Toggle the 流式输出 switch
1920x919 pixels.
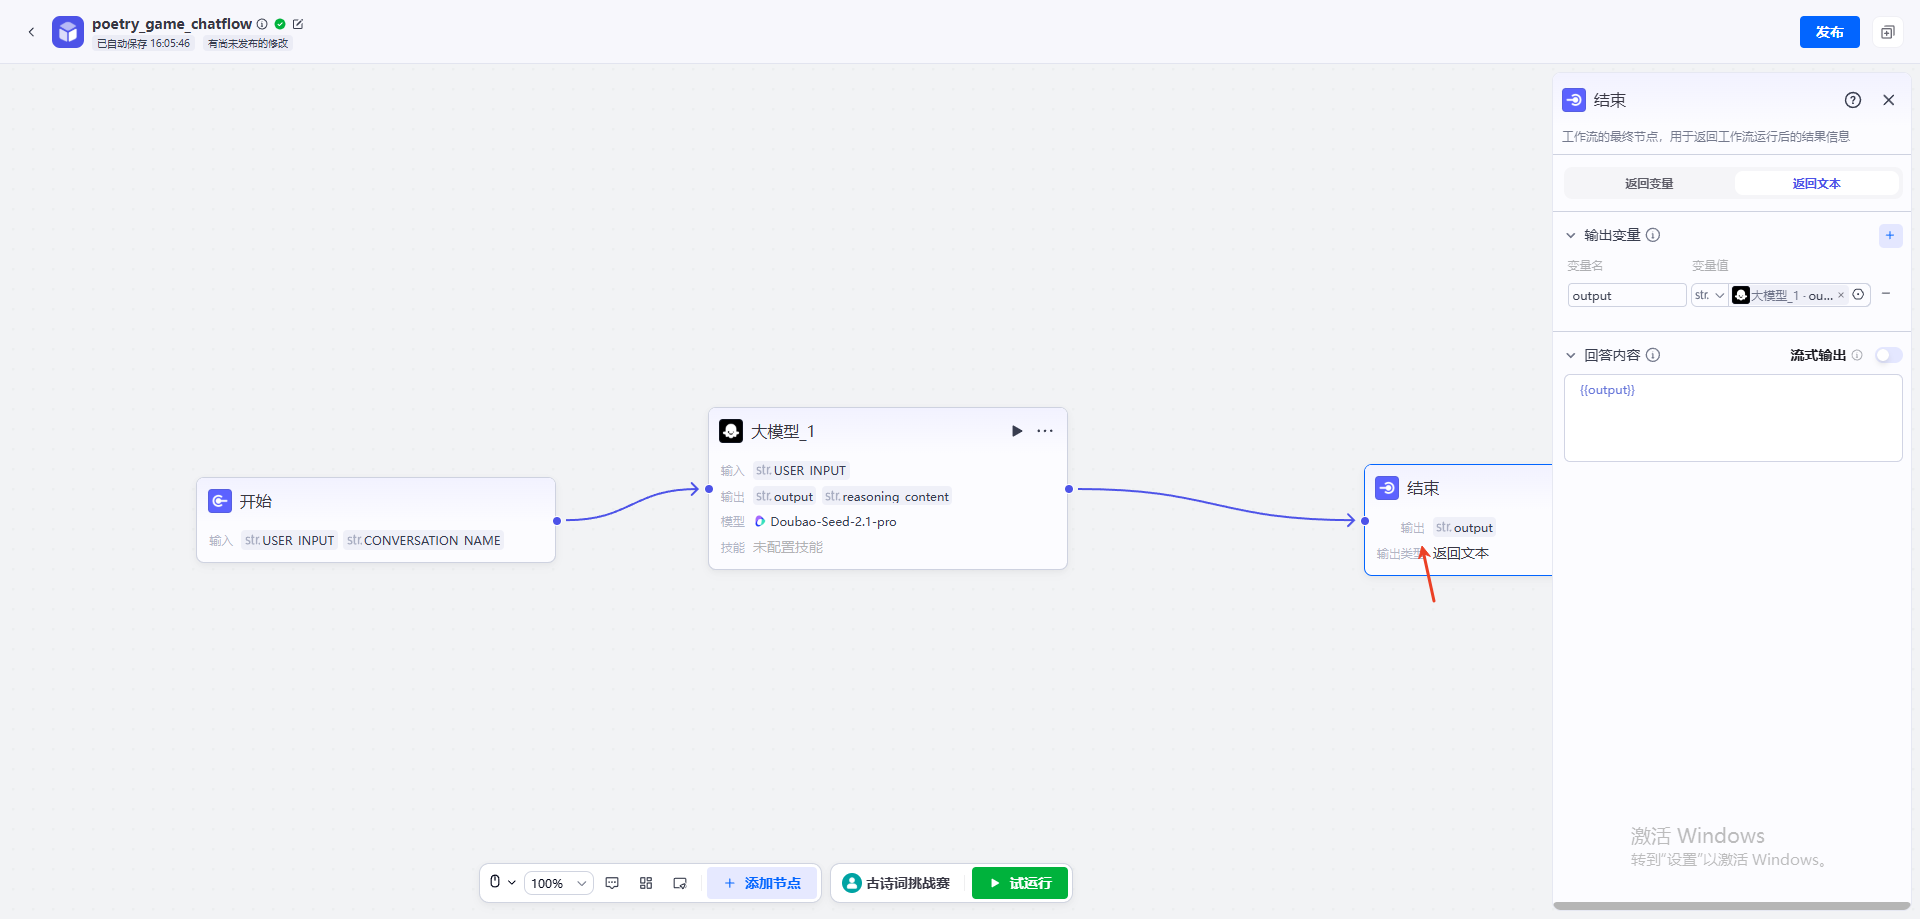(1888, 355)
